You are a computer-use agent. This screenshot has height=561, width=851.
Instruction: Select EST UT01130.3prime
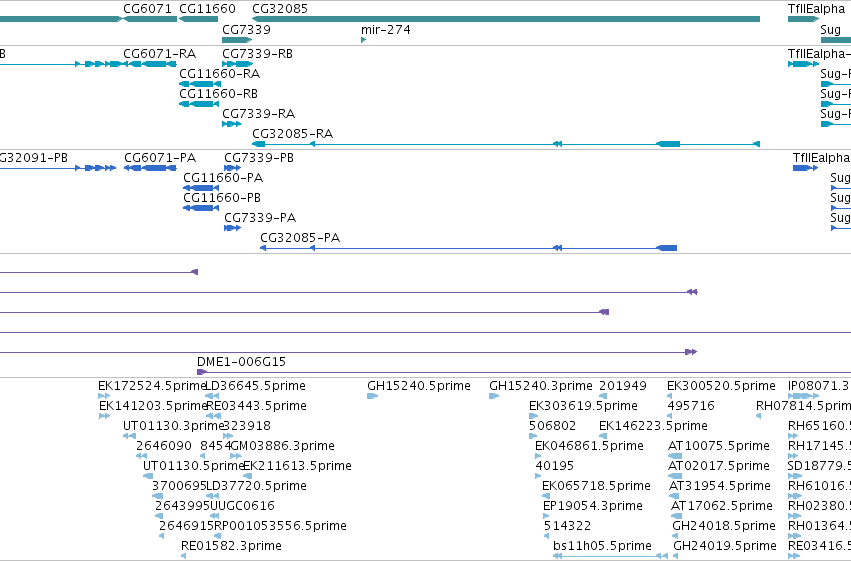[x=174, y=426]
